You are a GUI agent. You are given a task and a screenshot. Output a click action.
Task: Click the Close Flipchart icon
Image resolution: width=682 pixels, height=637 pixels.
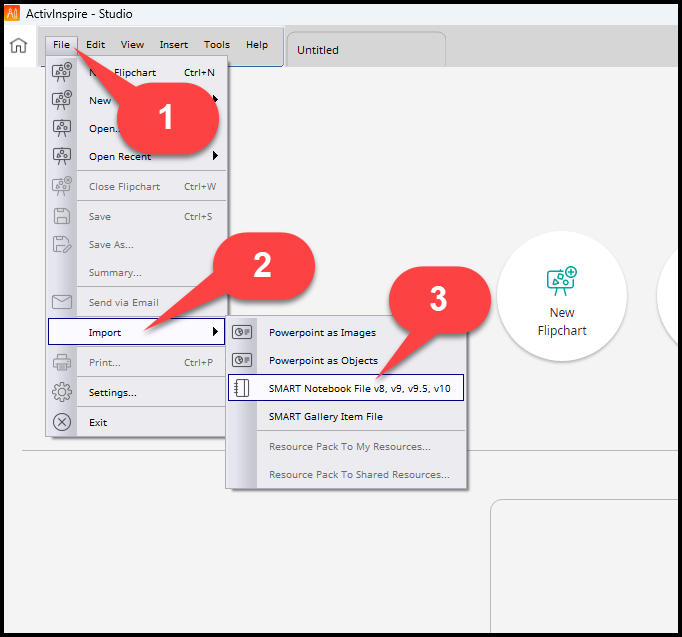point(62,186)
